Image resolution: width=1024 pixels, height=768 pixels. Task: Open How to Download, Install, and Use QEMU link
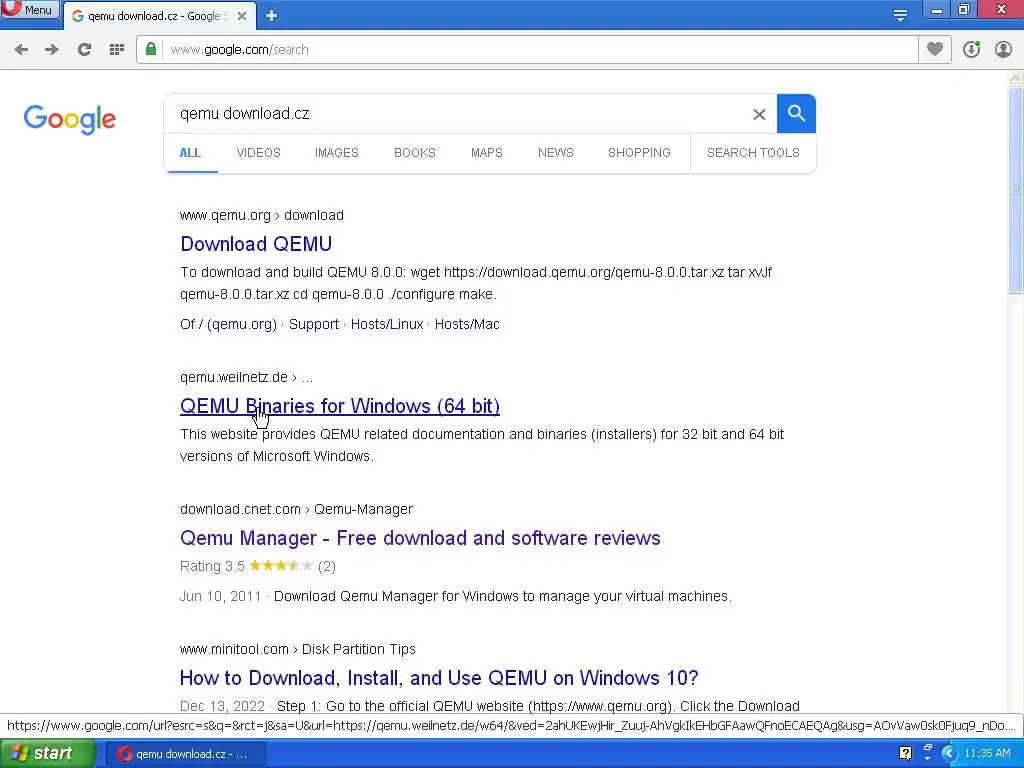point(439,677)
